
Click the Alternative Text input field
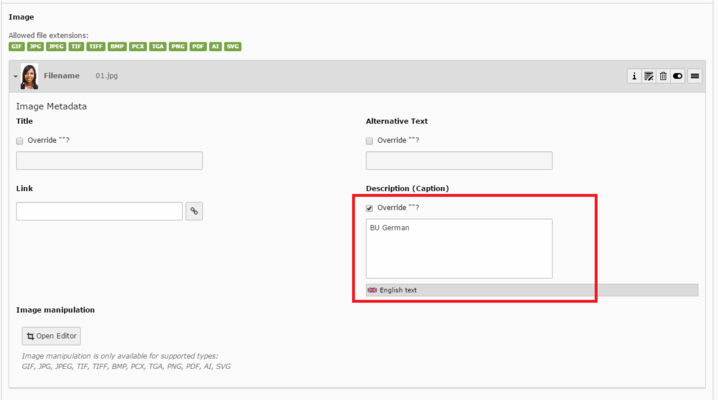tap(458, 160)
